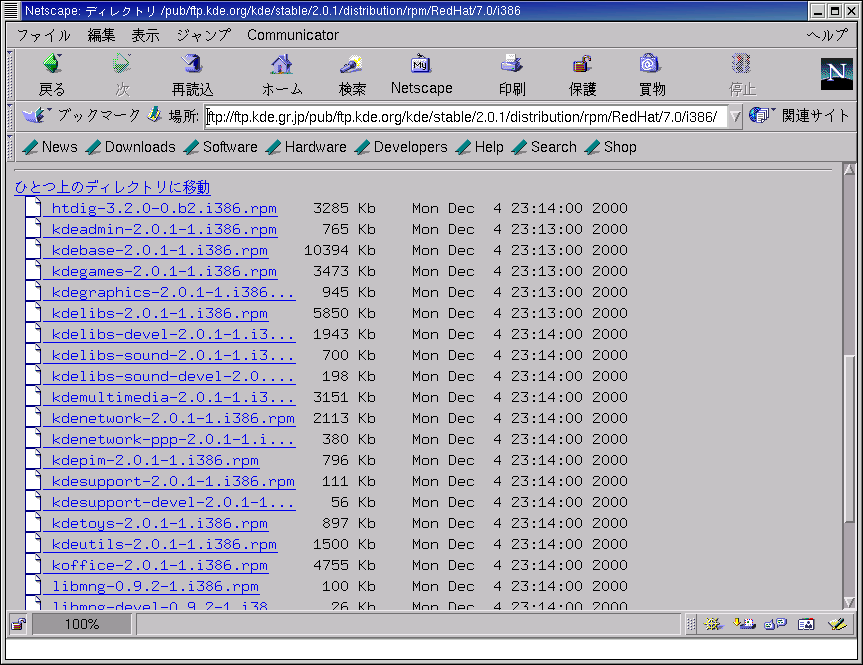This screenshot has height=665, width=863.
Task: Open the 編集 (Edit) menu
Action: (x=101, y=35)
